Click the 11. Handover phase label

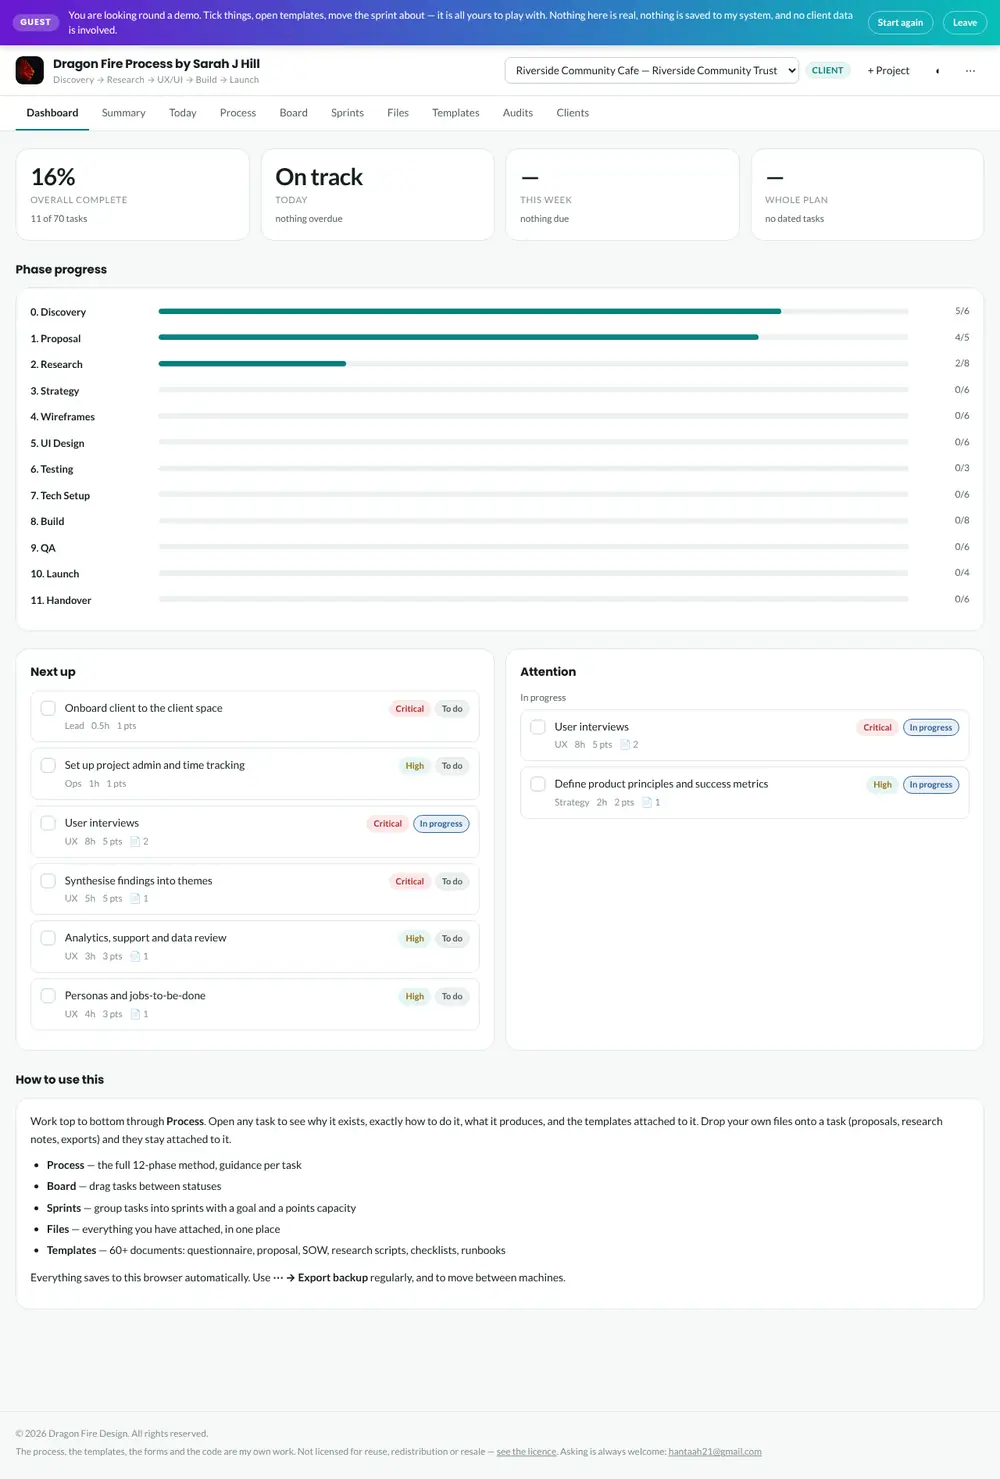(61, 600)
